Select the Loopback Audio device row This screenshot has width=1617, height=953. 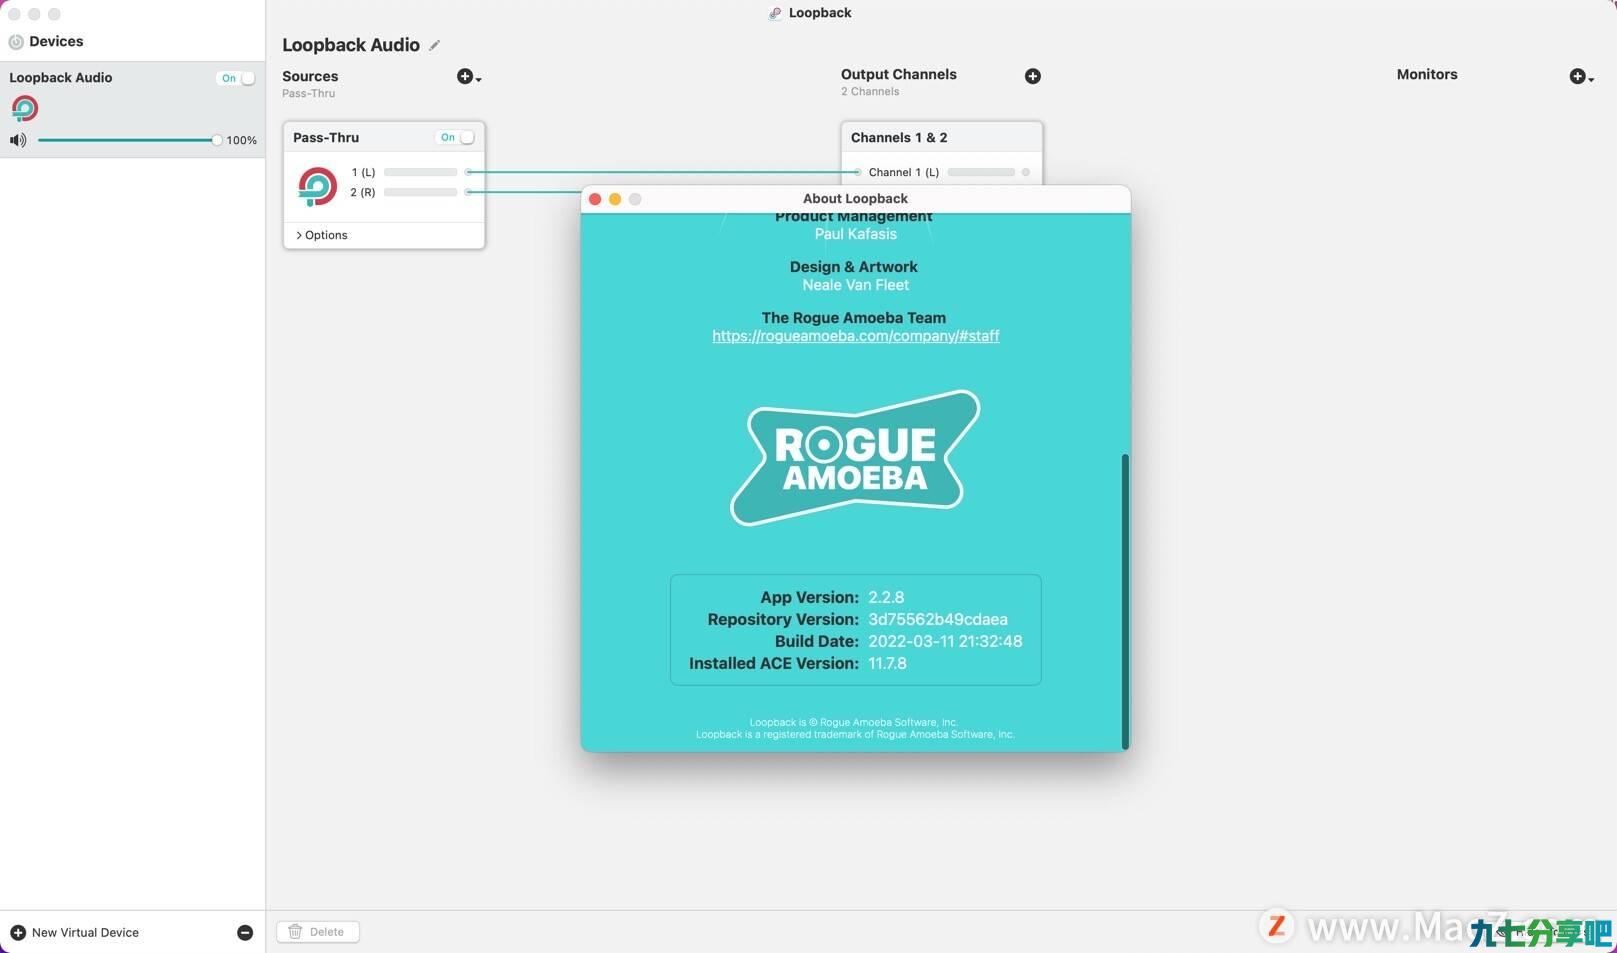(132, 110)
